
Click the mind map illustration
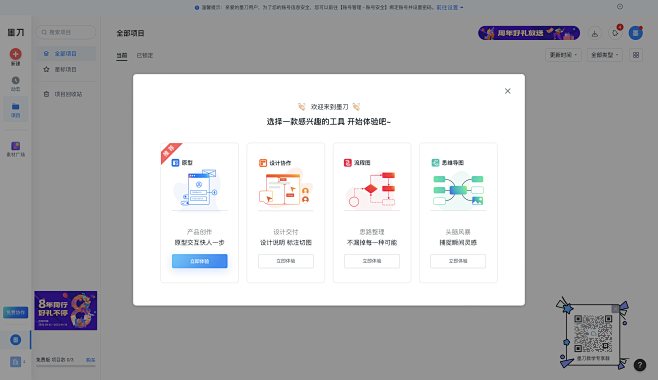coord(458,190)
